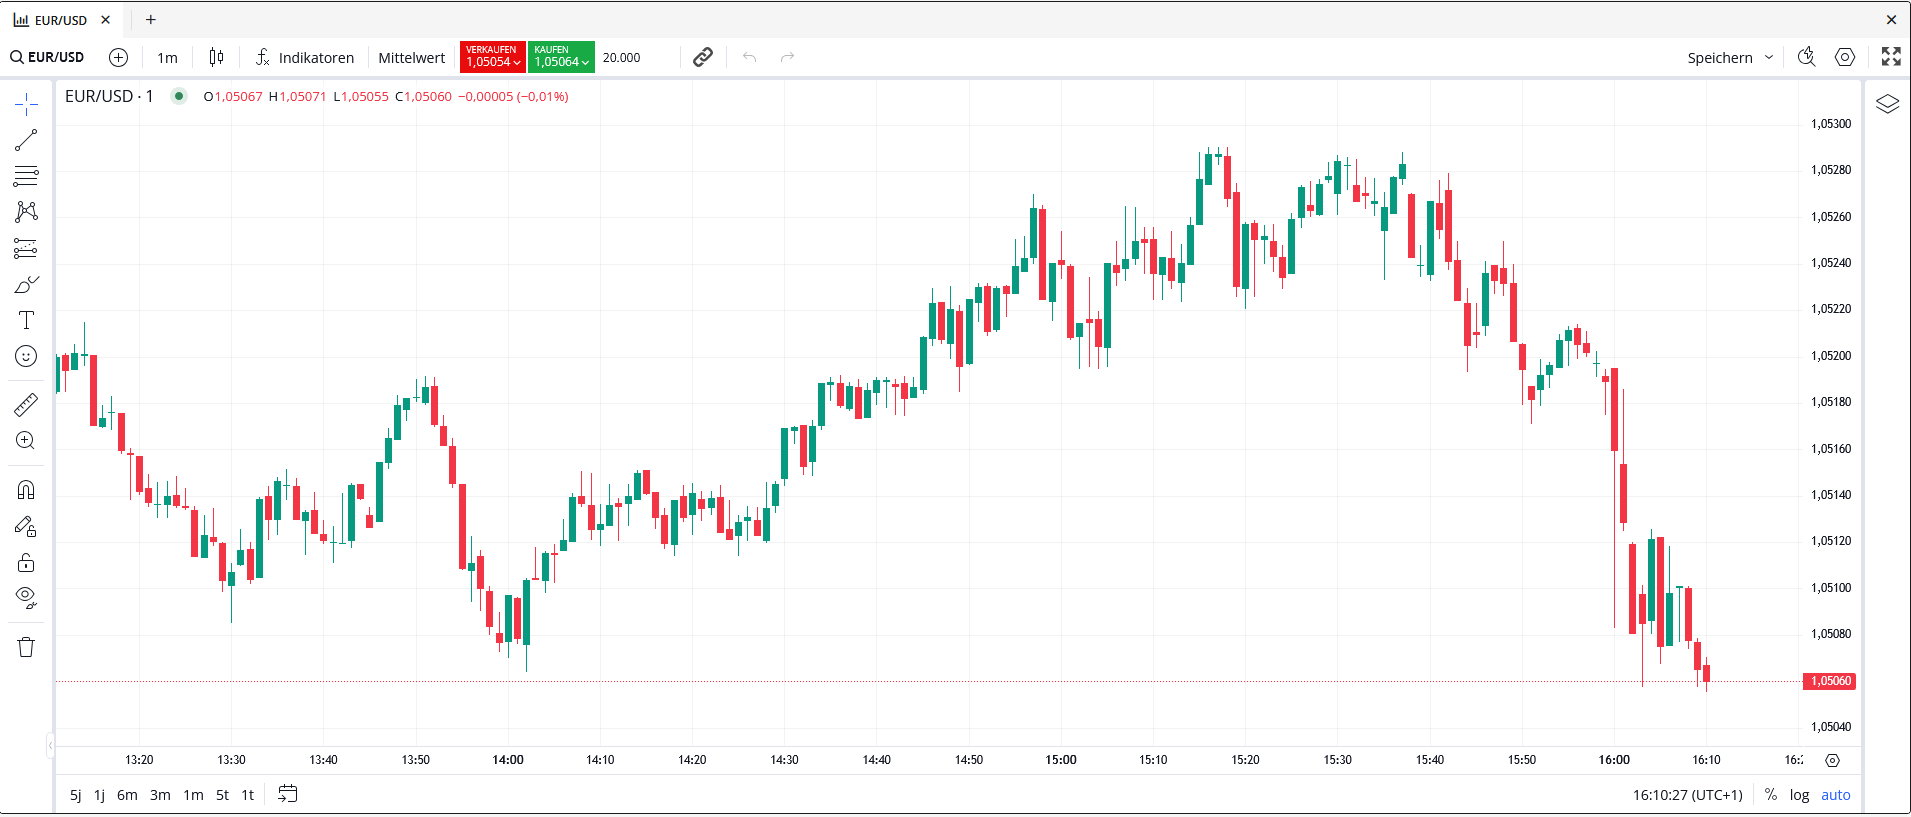Viewport: 1911px width, 817px height.
Task: Click the red Verkaufen sell button
Action: 492,57
